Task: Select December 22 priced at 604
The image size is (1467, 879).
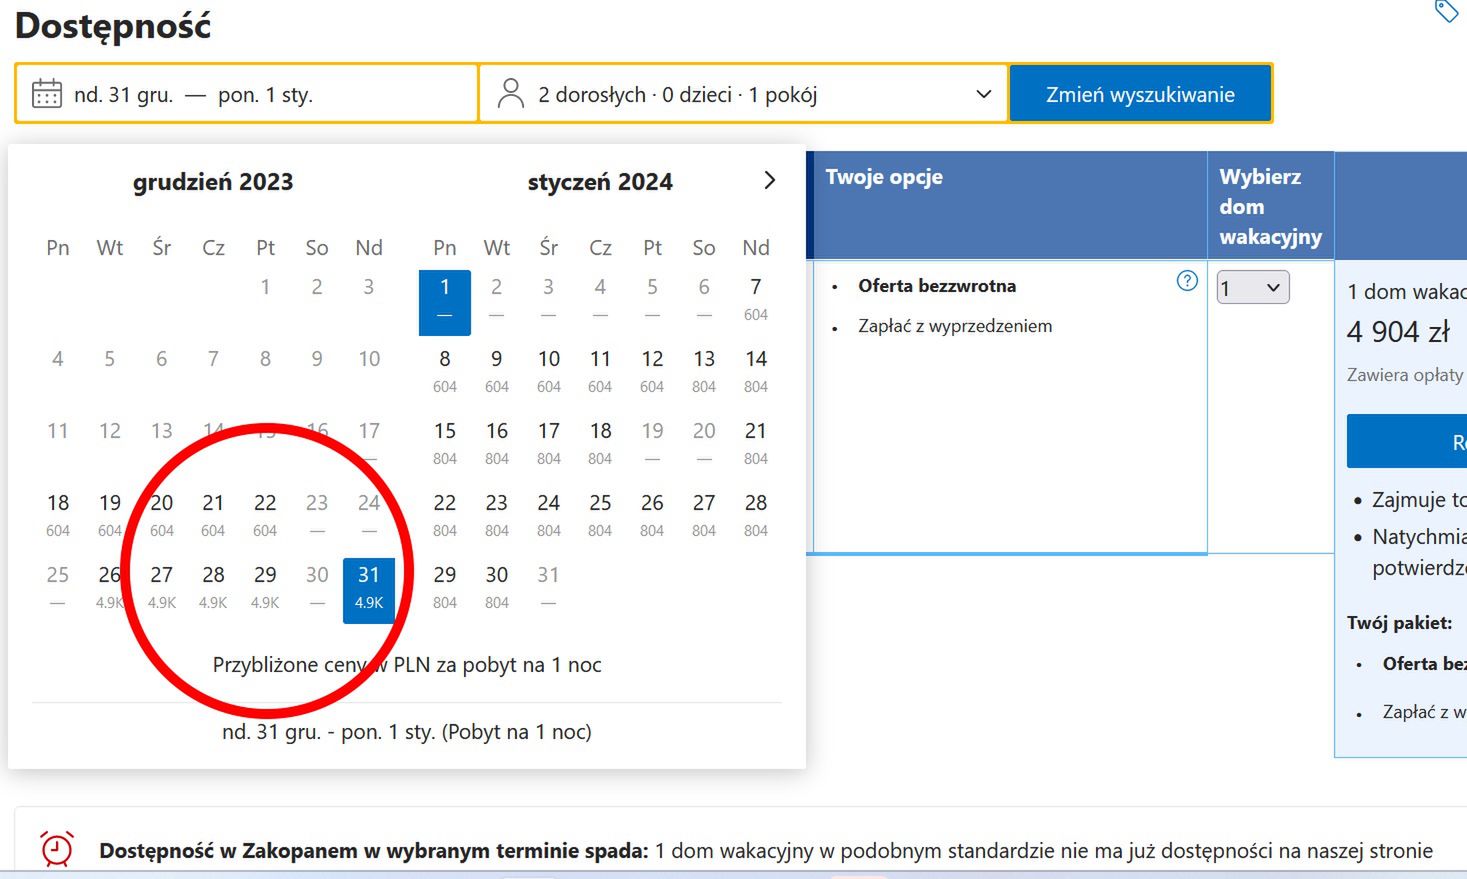Action: click(x=265, y=503)
